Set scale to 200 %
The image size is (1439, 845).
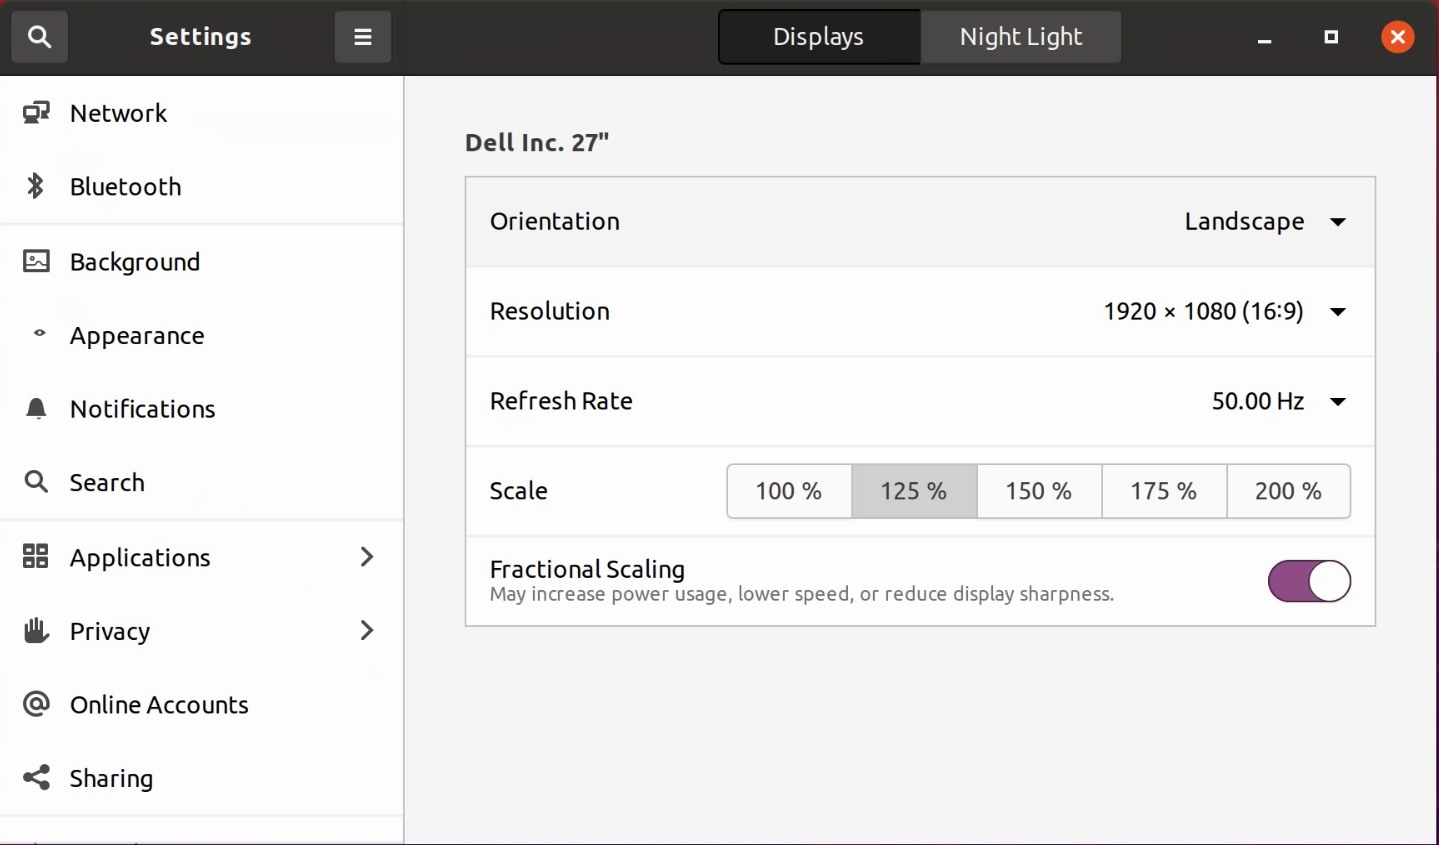click(x=1288, y=491)
